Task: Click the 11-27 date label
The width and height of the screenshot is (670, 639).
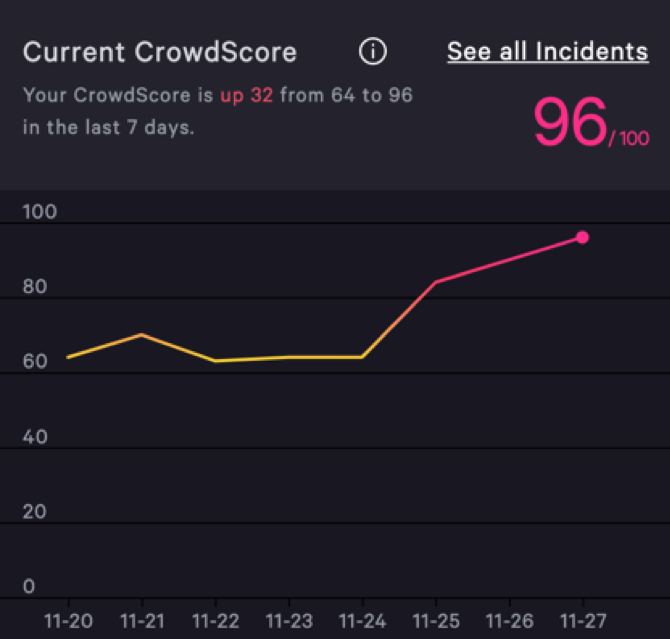Action: click(x=582, y=621)
